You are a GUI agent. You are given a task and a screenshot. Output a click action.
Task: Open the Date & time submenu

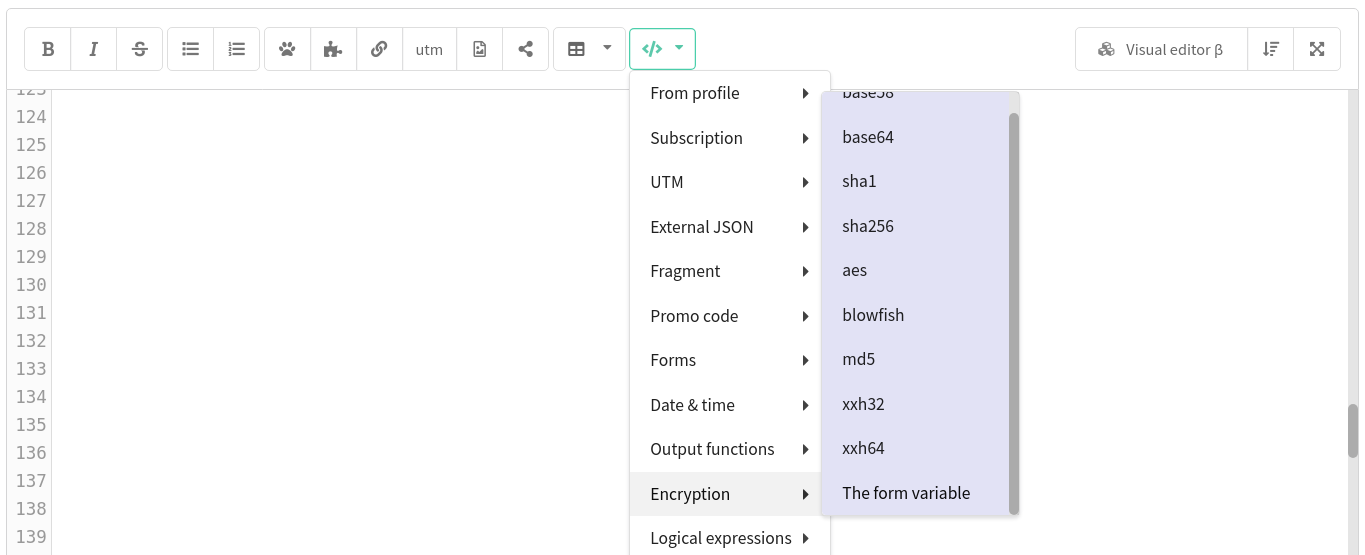[730, 405]
